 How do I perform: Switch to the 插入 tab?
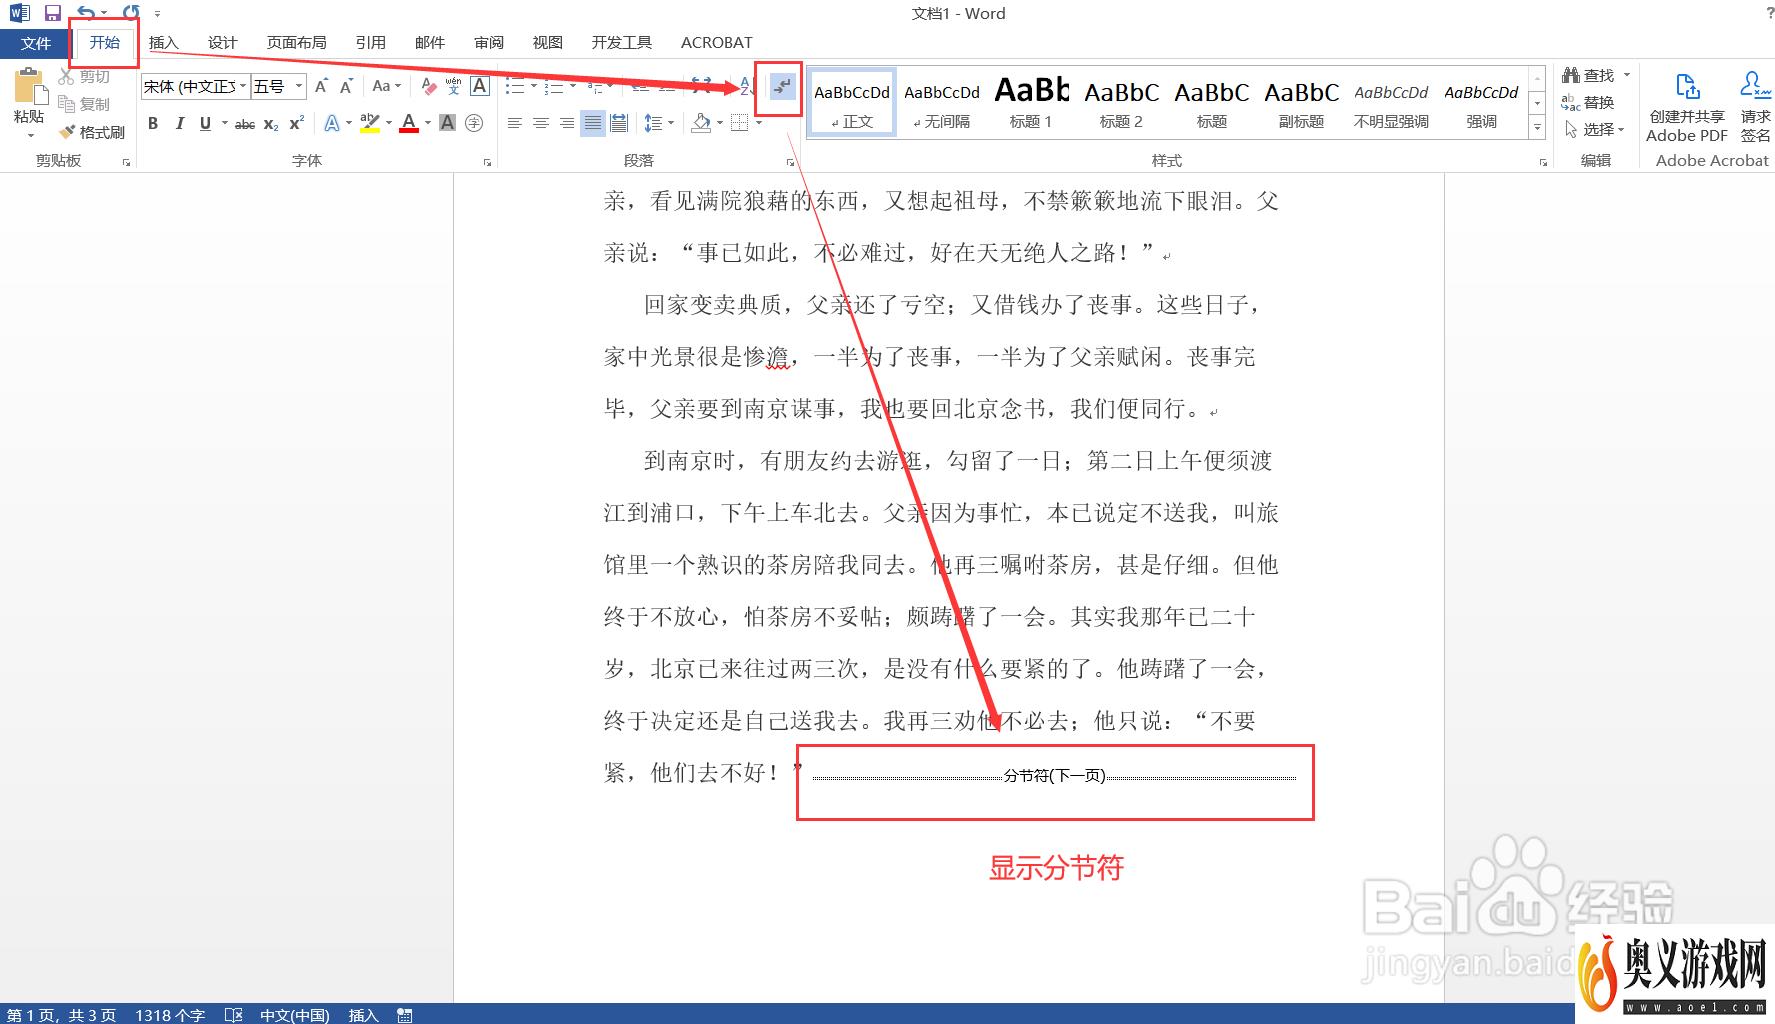(163, 42)
